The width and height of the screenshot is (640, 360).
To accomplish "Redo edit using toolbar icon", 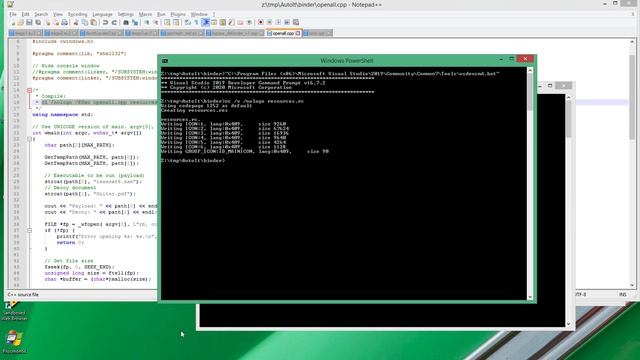I will (114, 22).
